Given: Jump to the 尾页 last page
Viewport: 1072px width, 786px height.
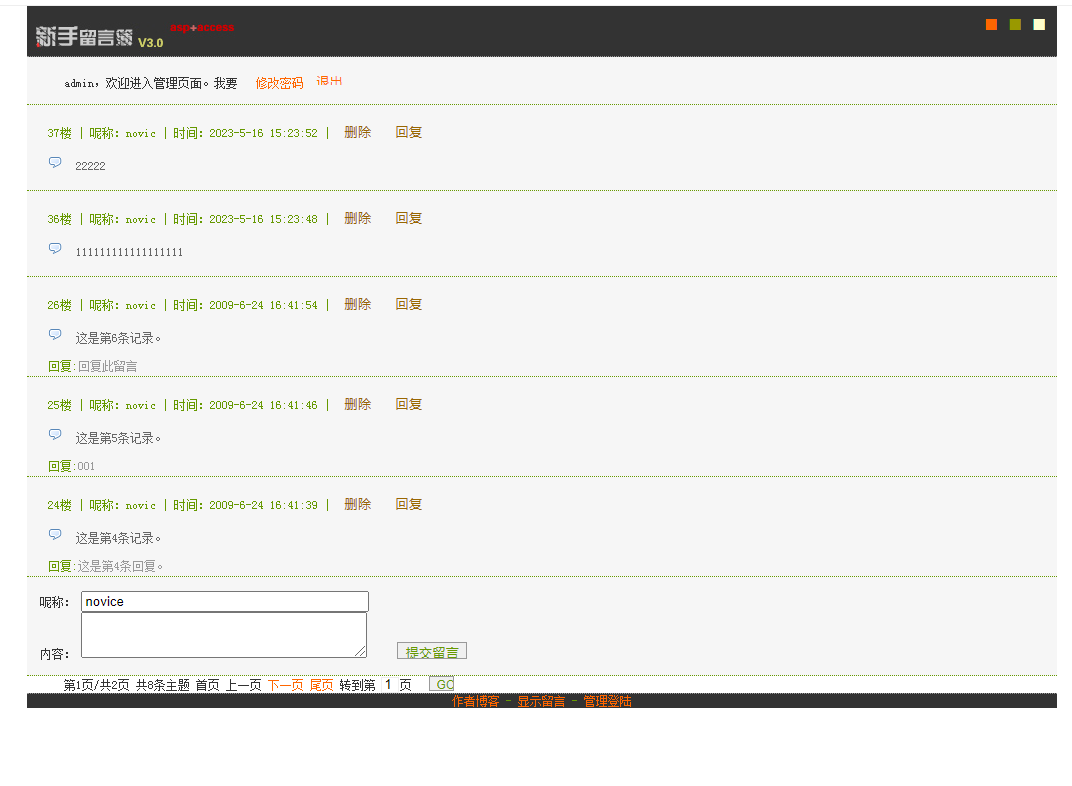Looking at the screenshot, I should (321, 685).
